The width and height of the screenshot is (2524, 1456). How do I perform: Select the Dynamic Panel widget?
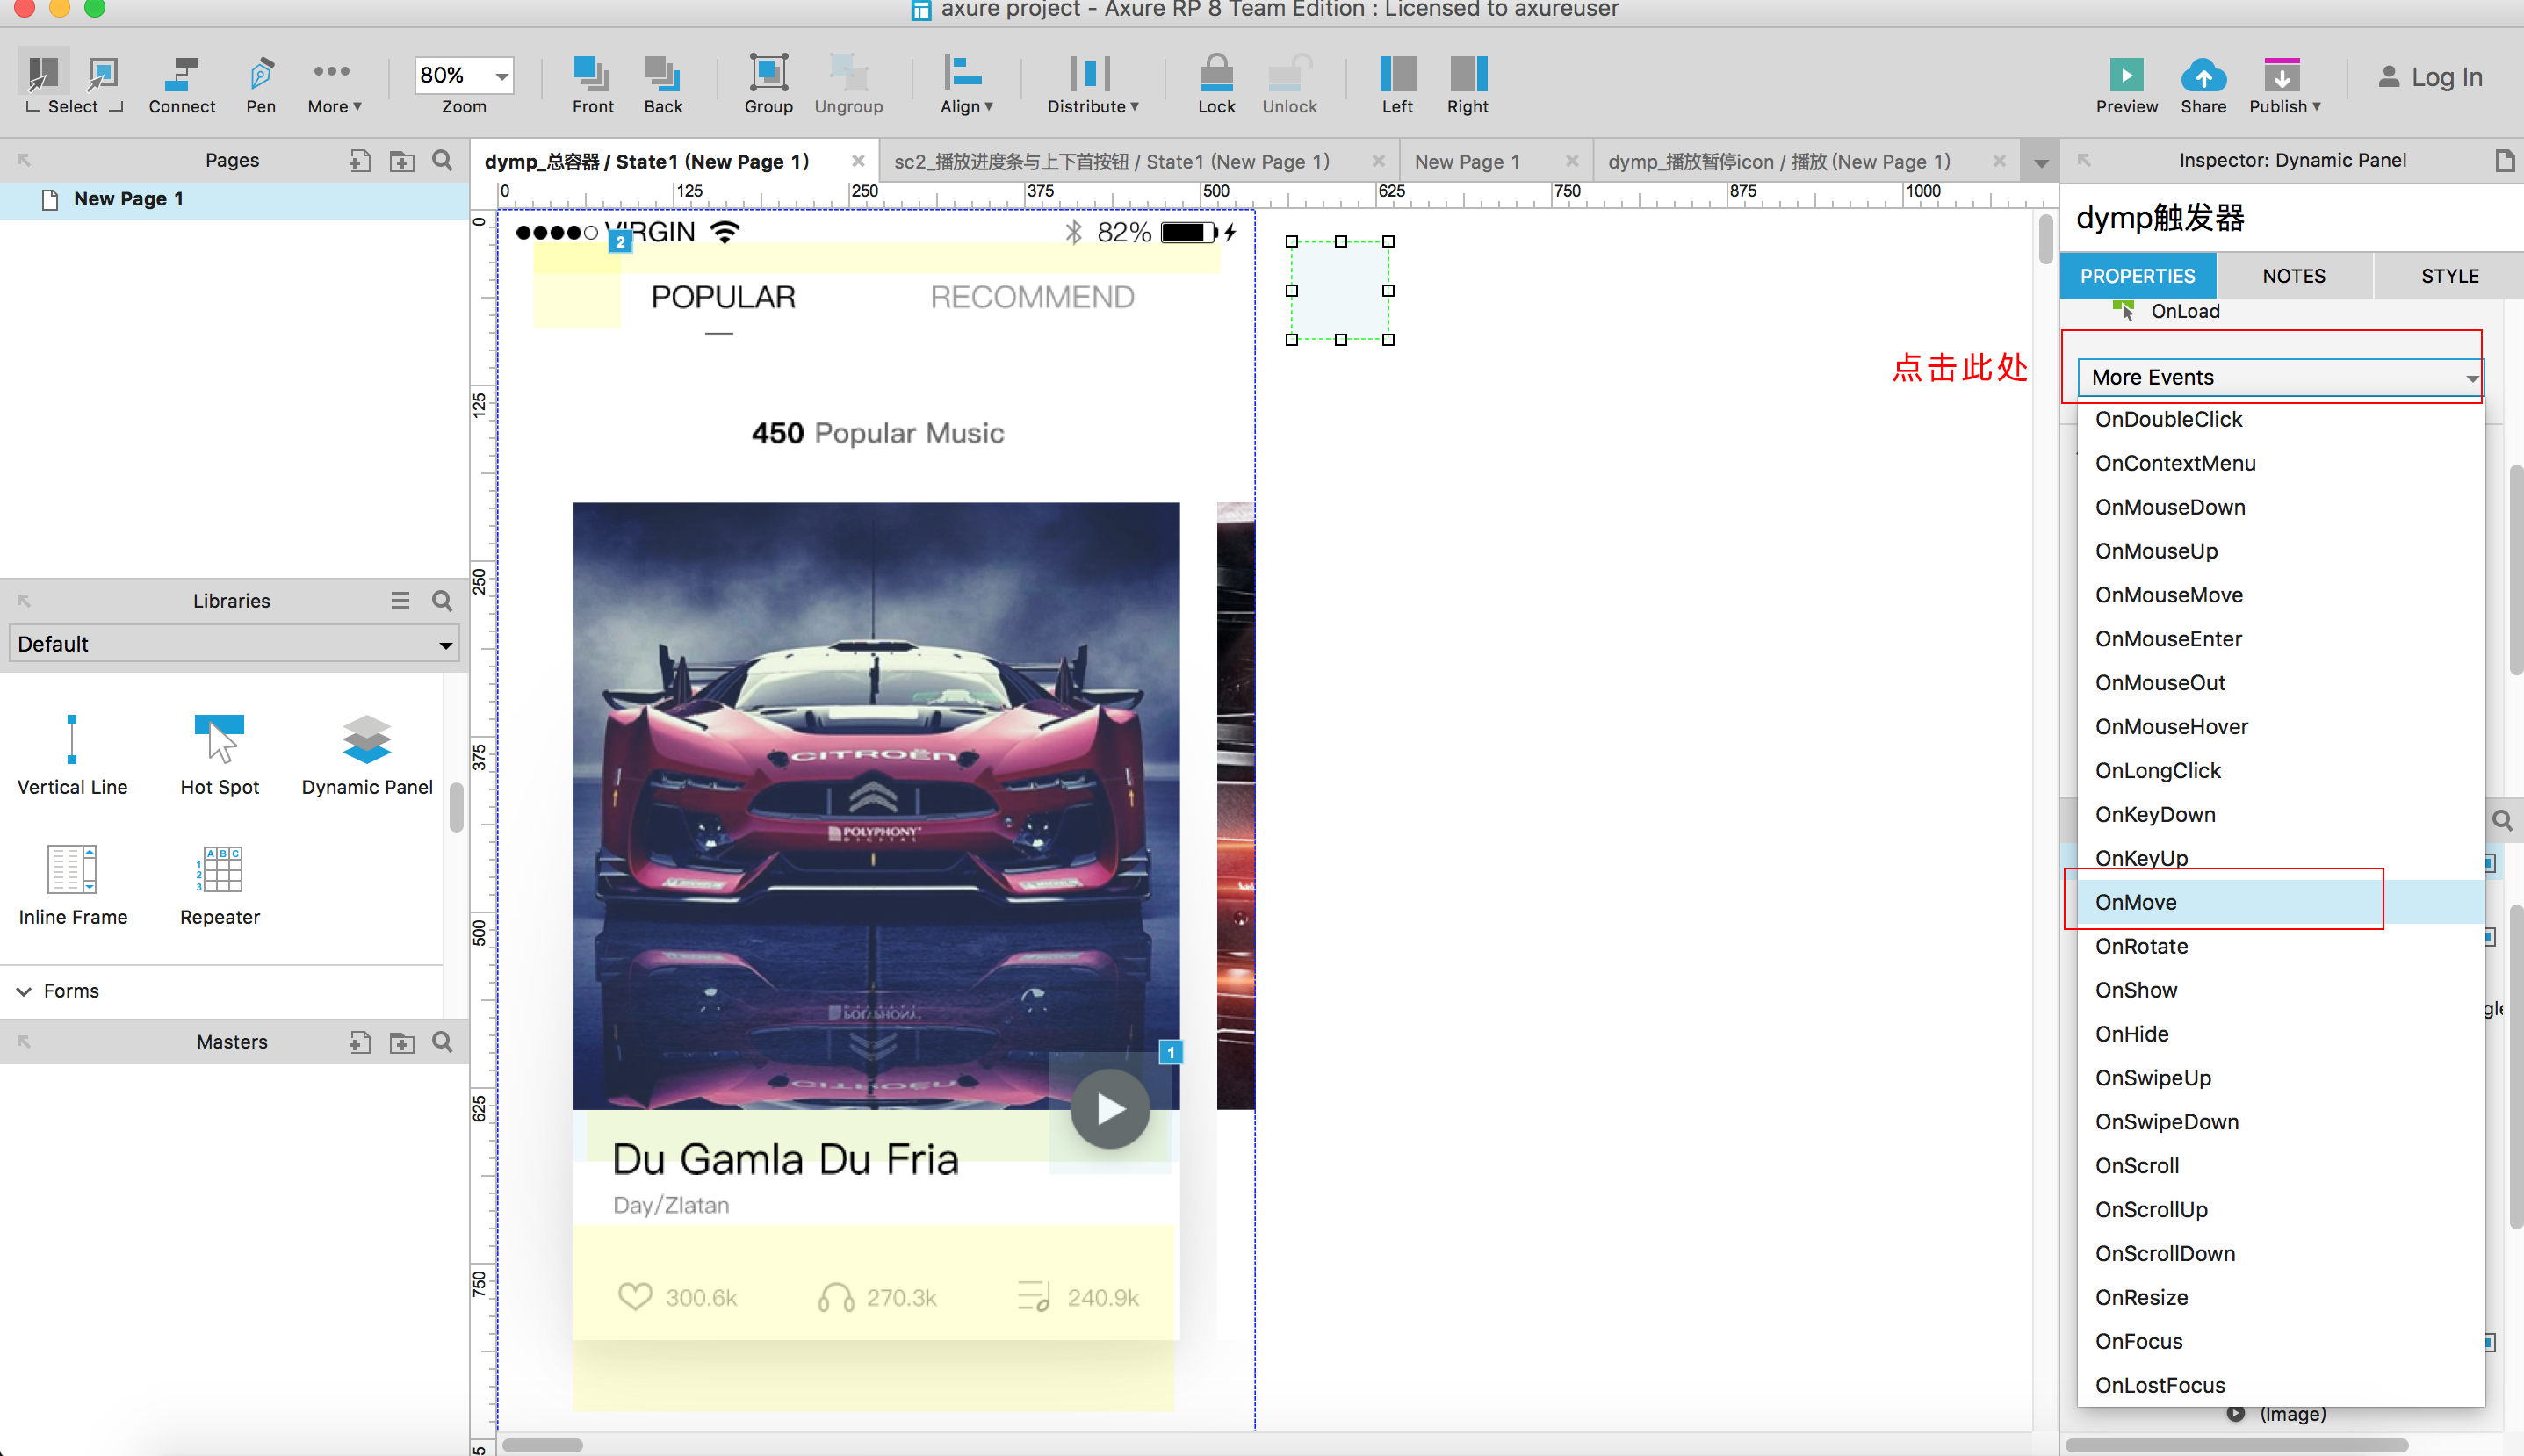pos(367,755)
